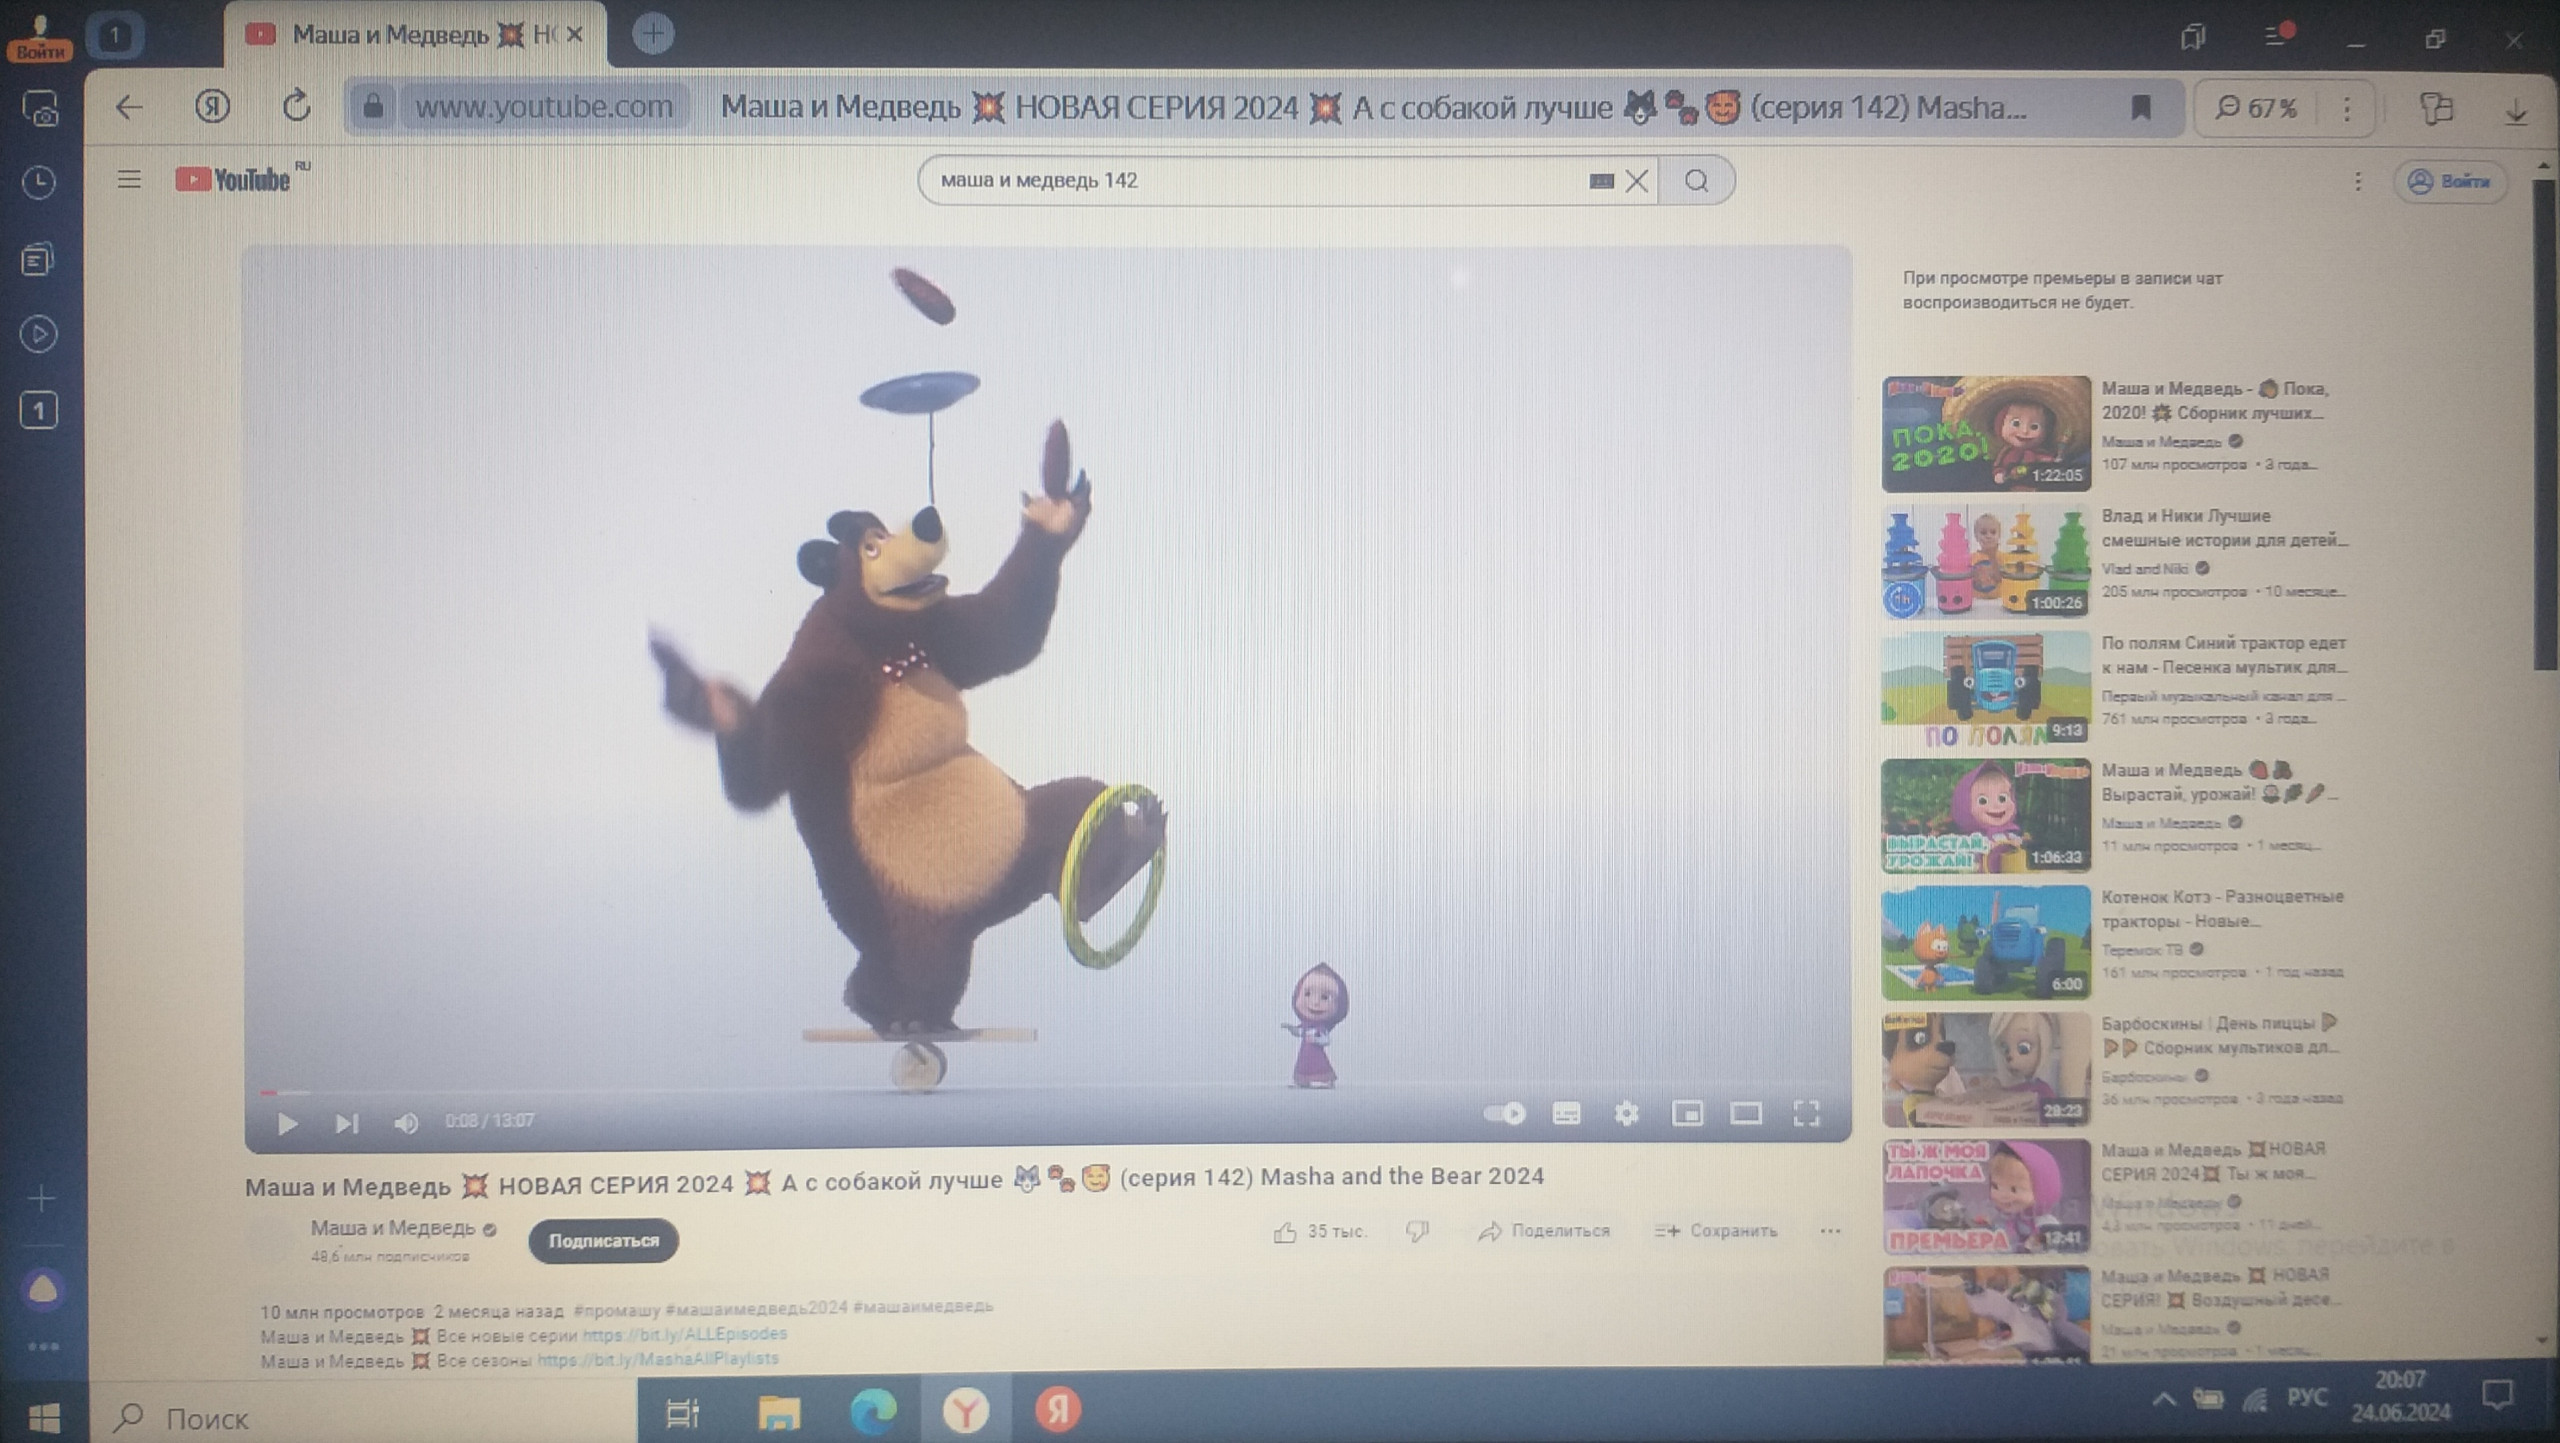Open the browser extensions panel icon
This screenshot has width=2560, height=1443.
point(2436,108)
